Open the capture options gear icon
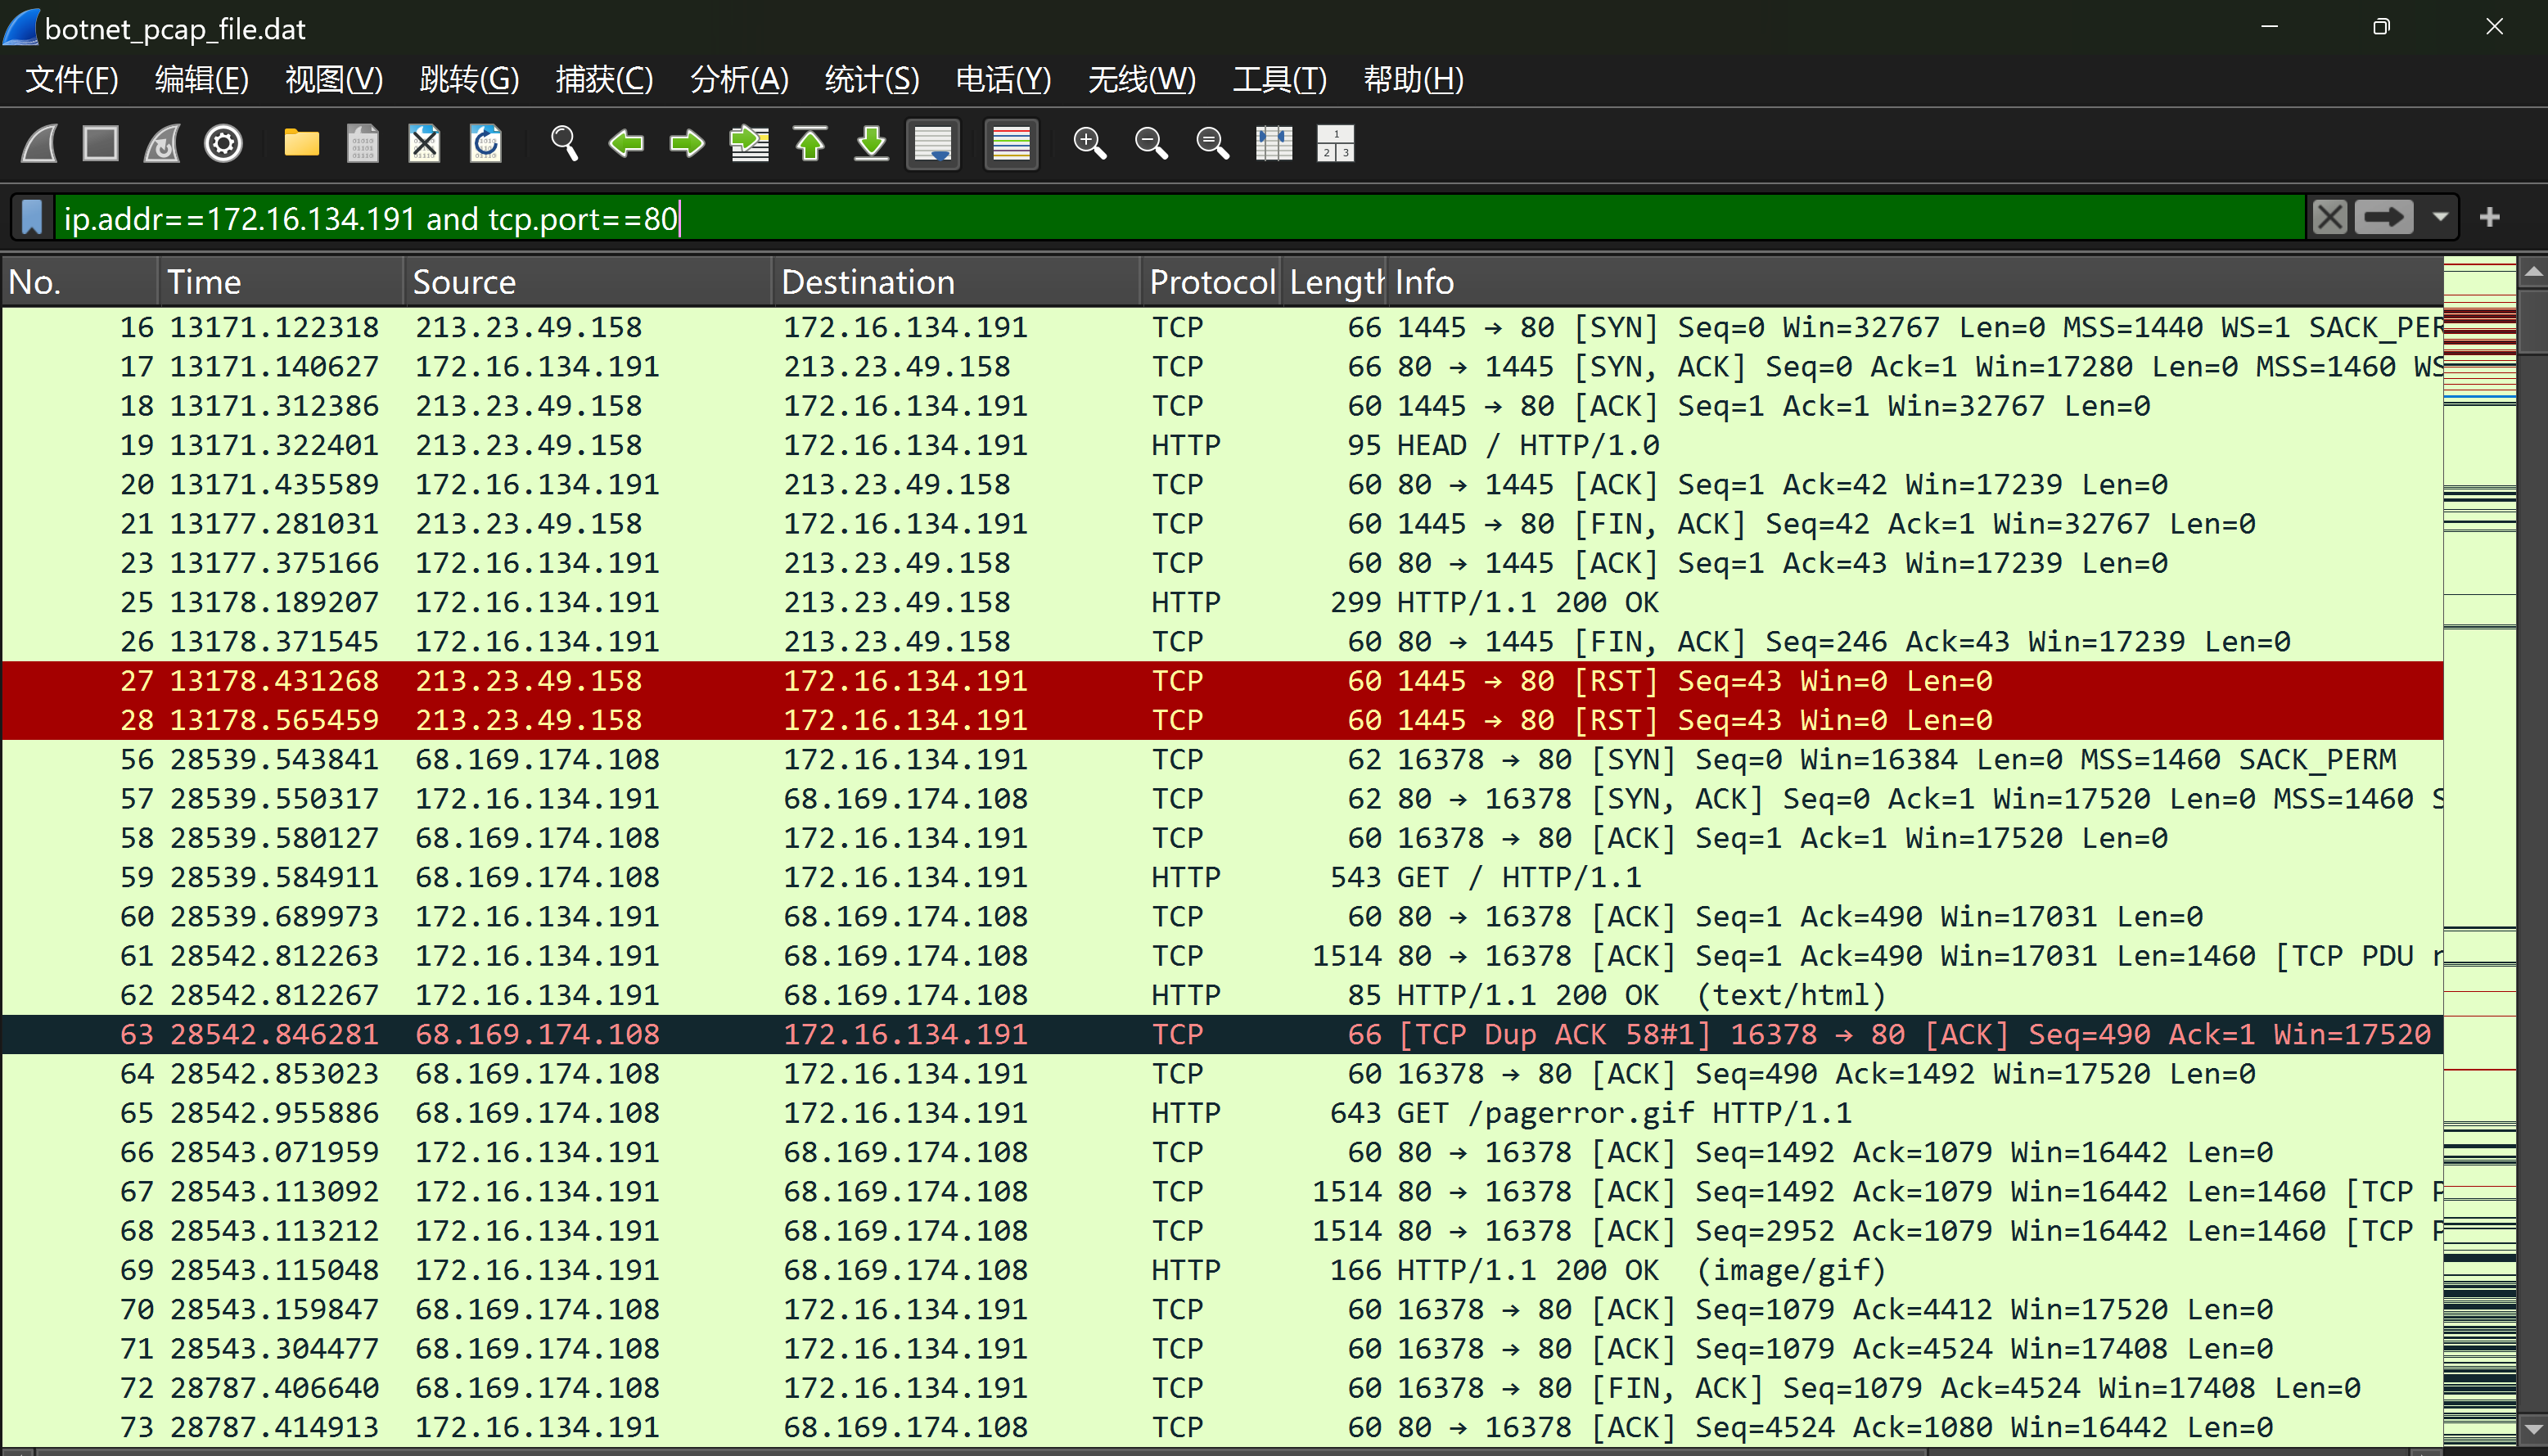Image resolution: width=2548 pixels, height=1456 pixels. 223,144
